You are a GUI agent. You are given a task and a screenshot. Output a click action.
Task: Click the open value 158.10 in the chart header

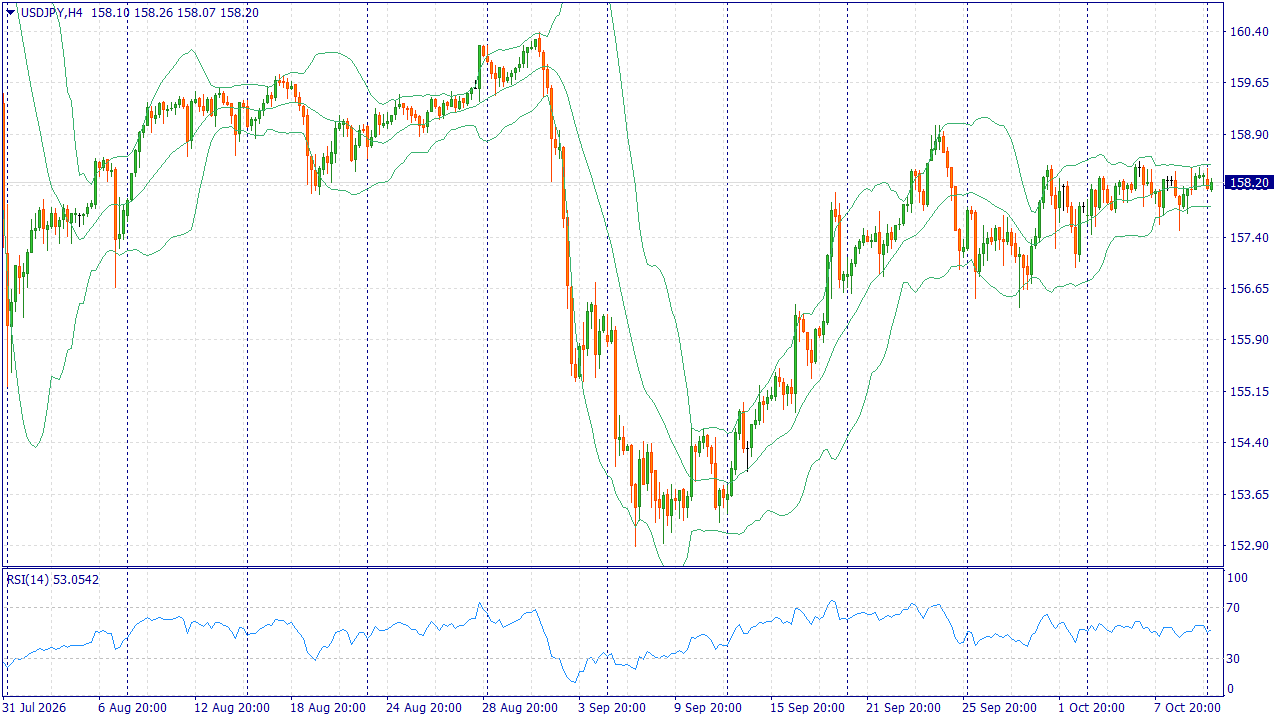click(109, 12)
